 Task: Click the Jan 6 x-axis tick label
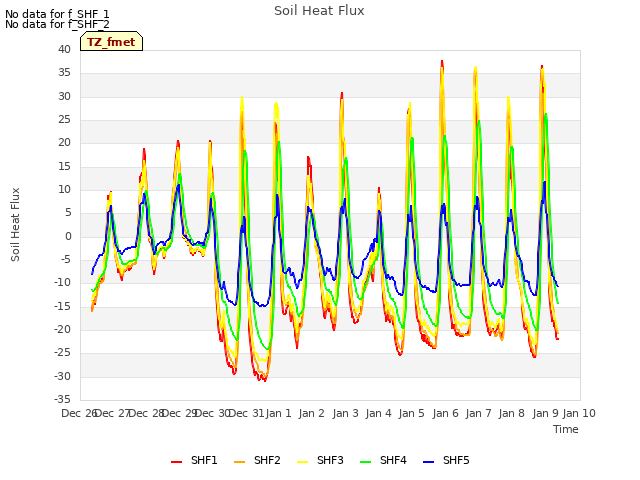445,413
